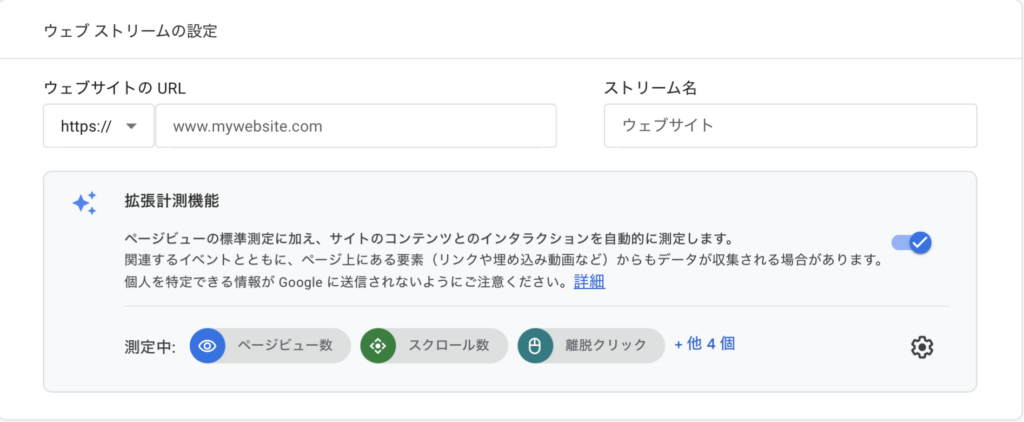The width and height of the screenshot is (1024, 422).
Task: Open enhanced measurement gear settings
Action: [x=922, y=347]
